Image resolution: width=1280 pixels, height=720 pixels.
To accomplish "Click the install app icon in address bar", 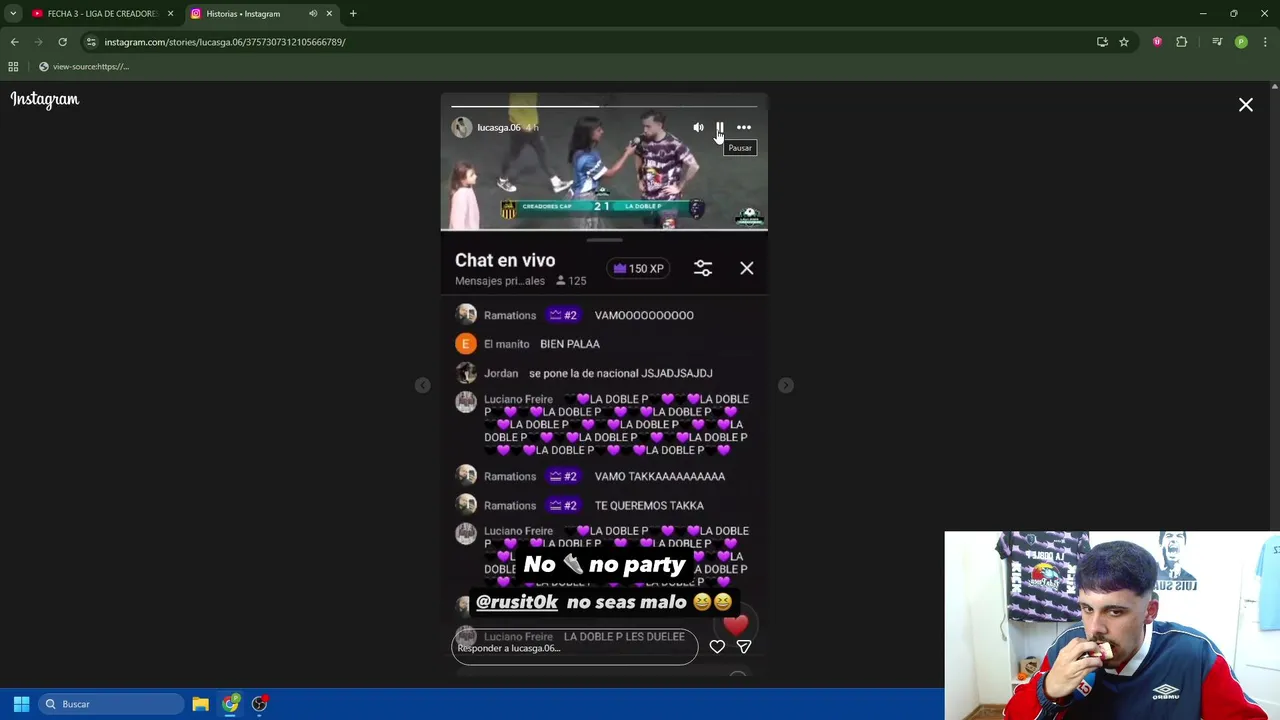I will coord(1102,42).
